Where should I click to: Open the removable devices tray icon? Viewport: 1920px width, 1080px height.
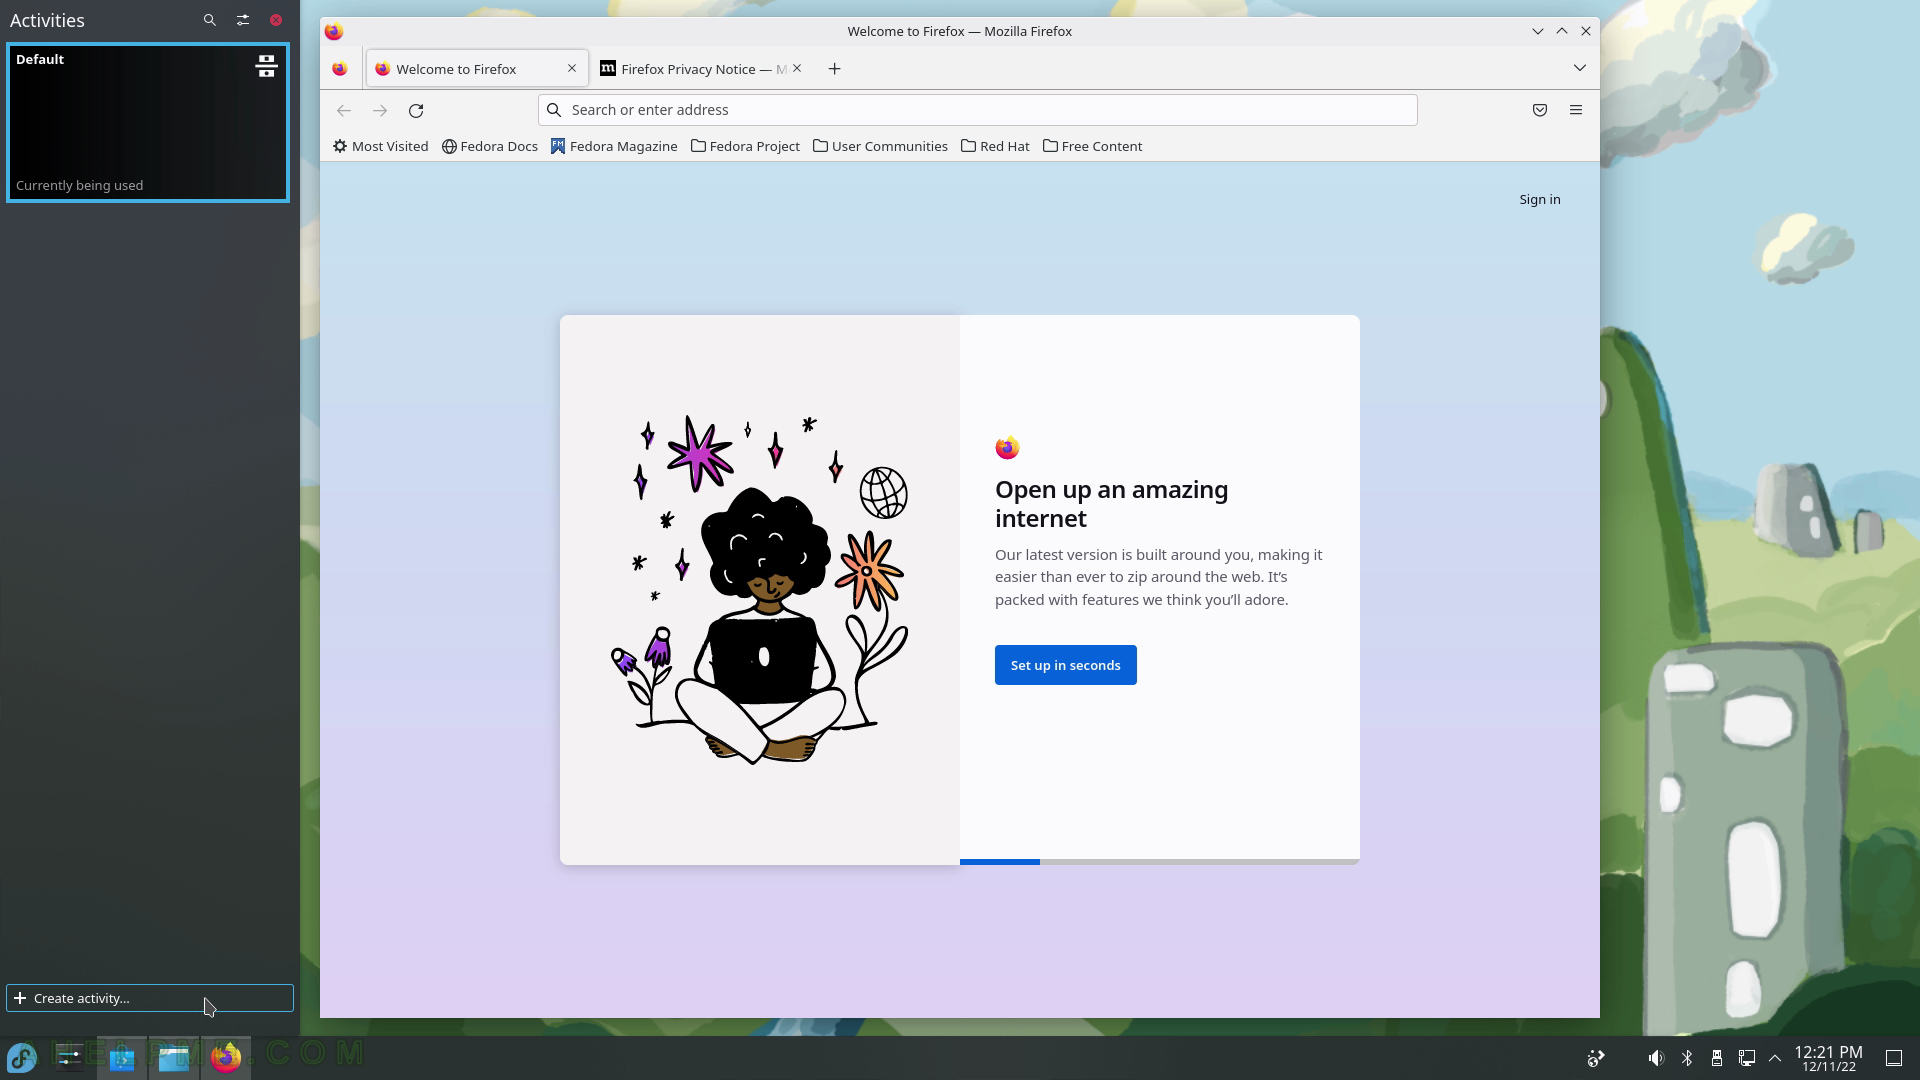point(1717,1058)
